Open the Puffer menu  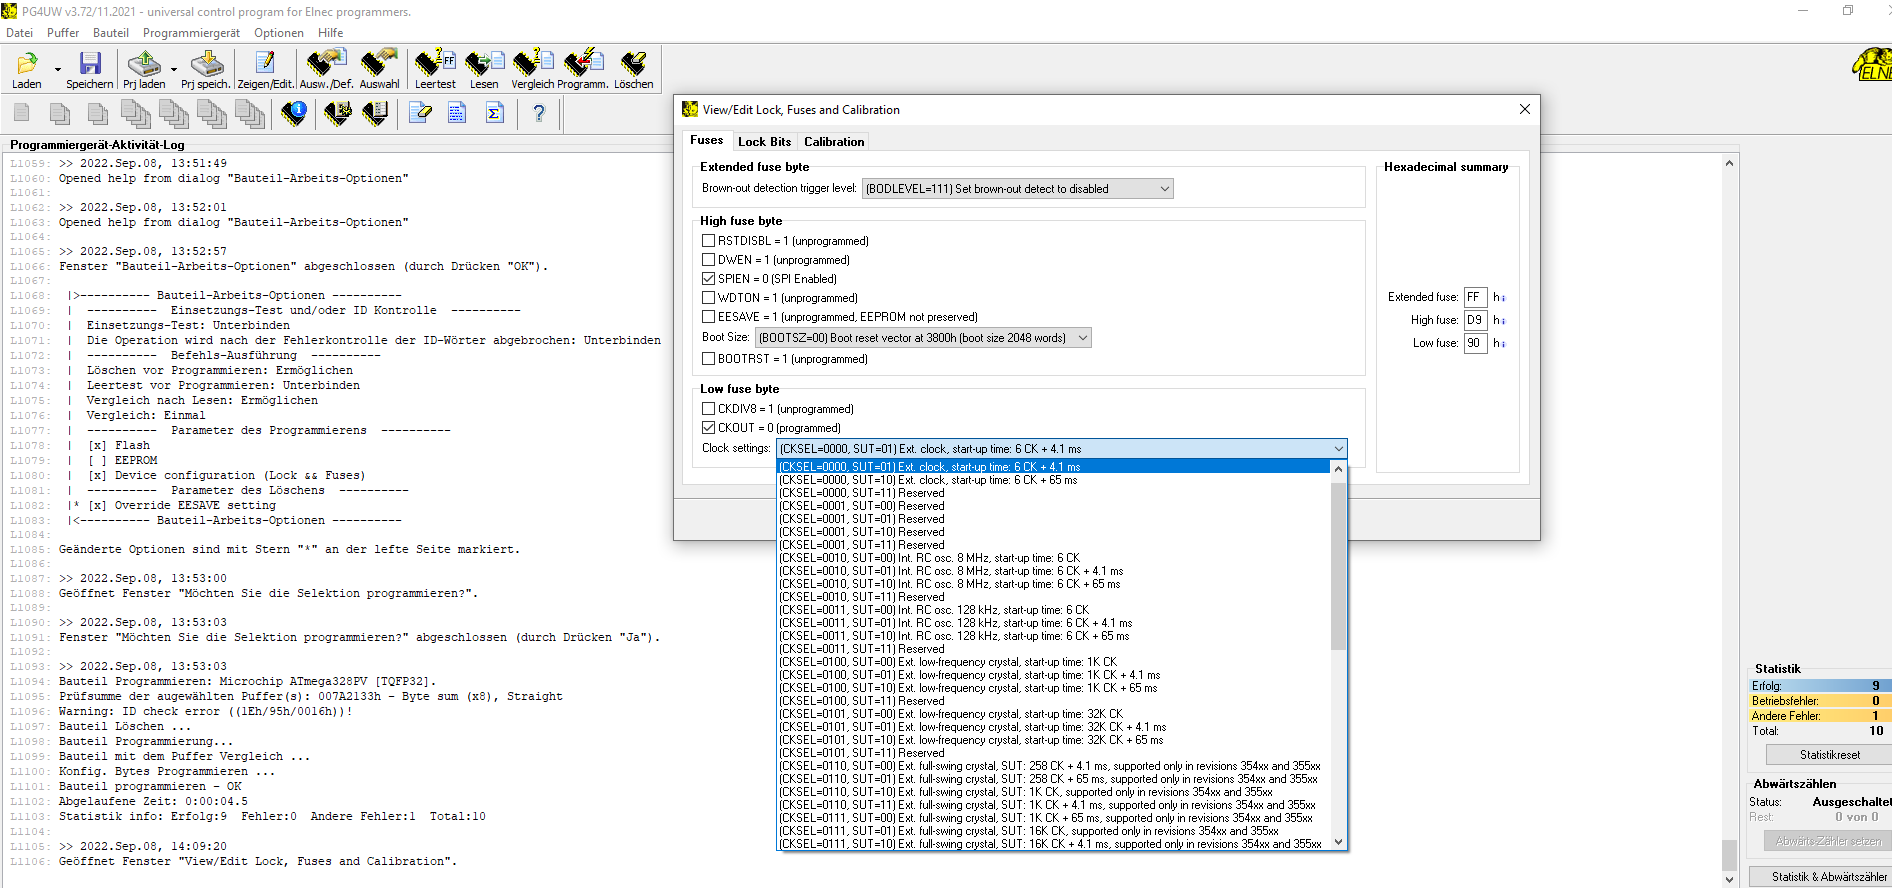tap(63, 33)
